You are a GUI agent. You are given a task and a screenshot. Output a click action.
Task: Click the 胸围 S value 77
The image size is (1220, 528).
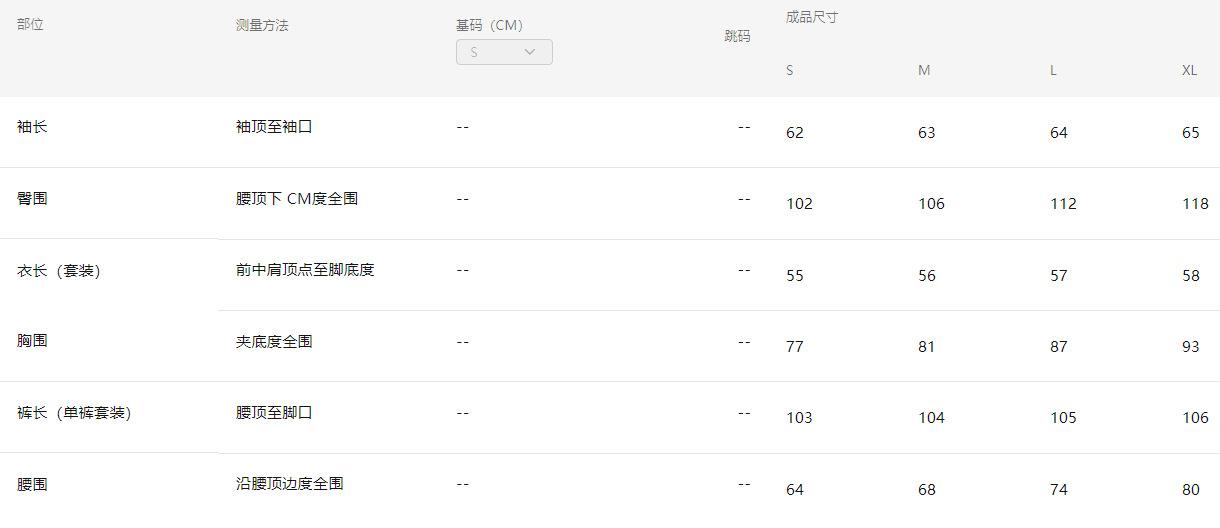coord(795,347)
